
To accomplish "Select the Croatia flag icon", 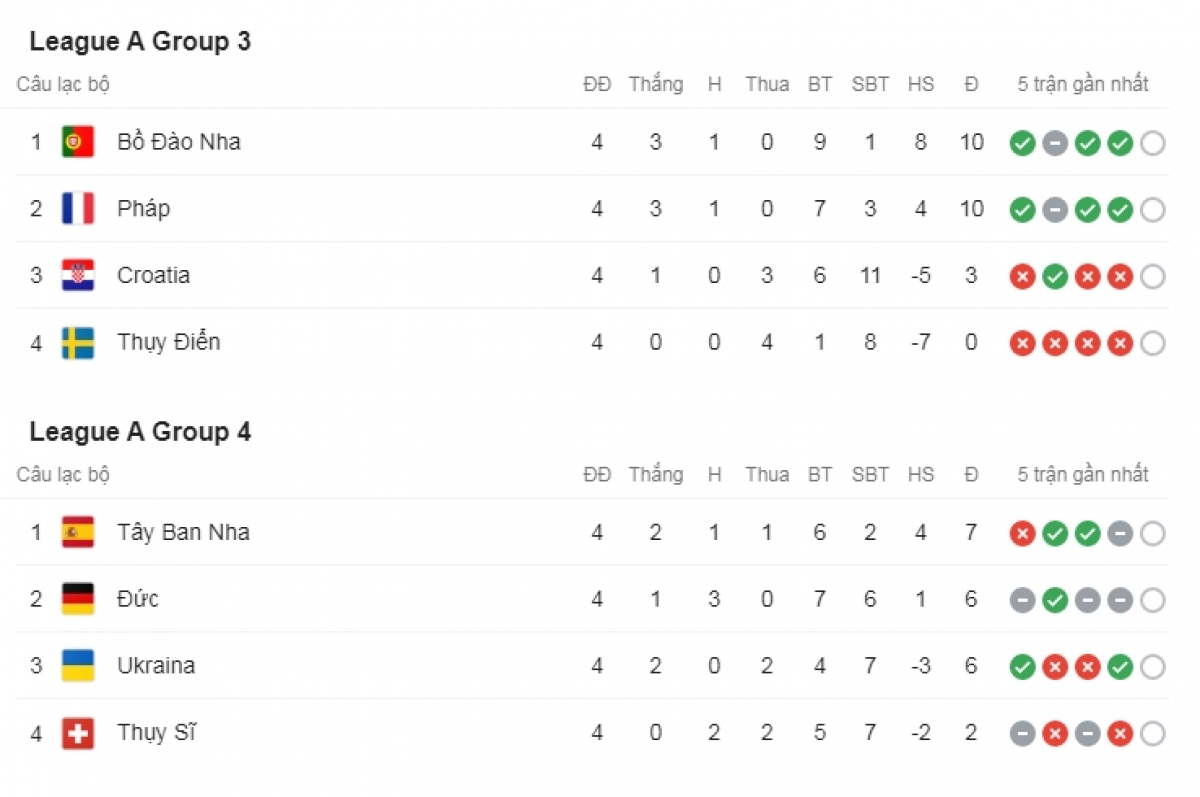I will [x=78, y=275].
